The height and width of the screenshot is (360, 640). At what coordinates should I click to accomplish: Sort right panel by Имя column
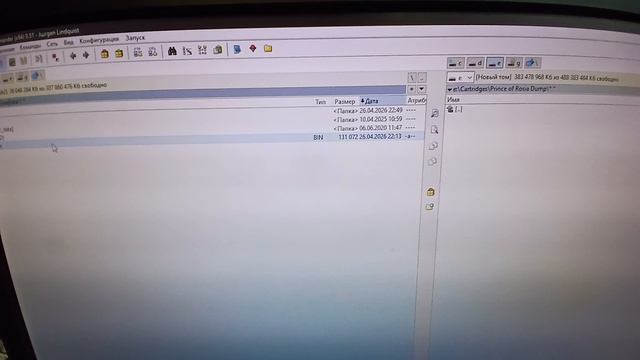[x=453, y=99]
